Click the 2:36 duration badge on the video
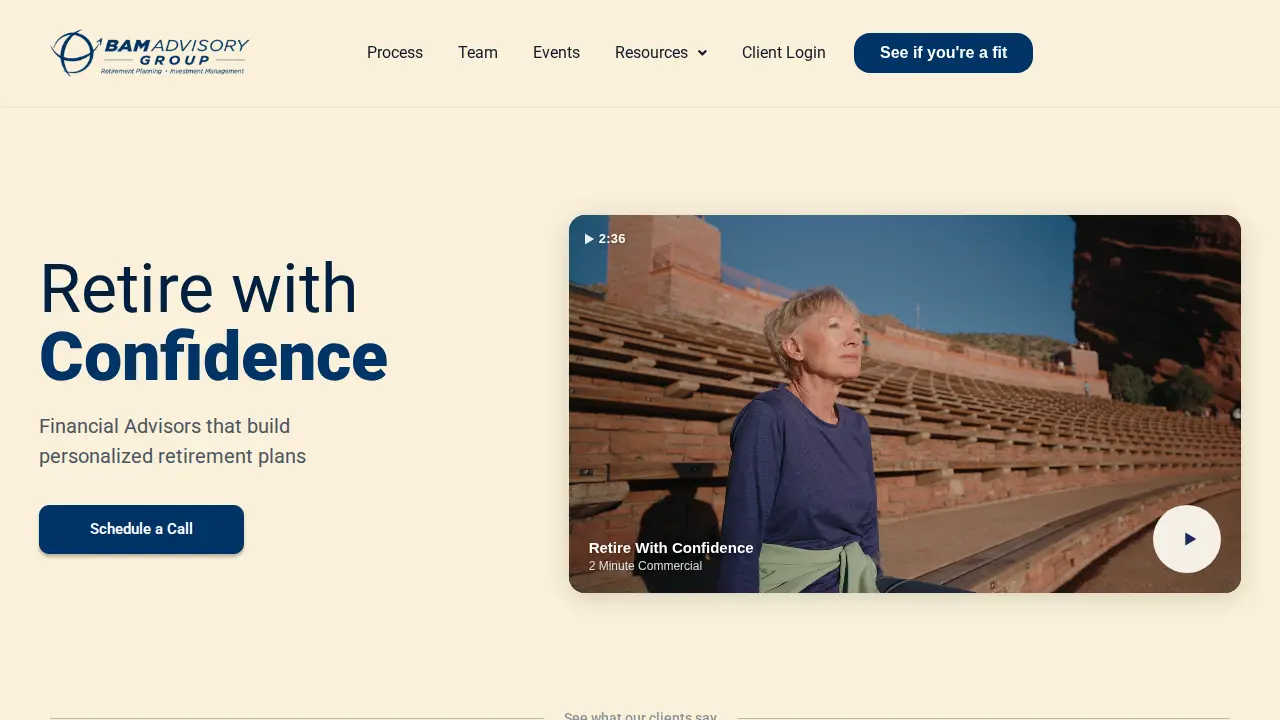The height and width of the screenshot is (720, 1280). coord(605,239)
